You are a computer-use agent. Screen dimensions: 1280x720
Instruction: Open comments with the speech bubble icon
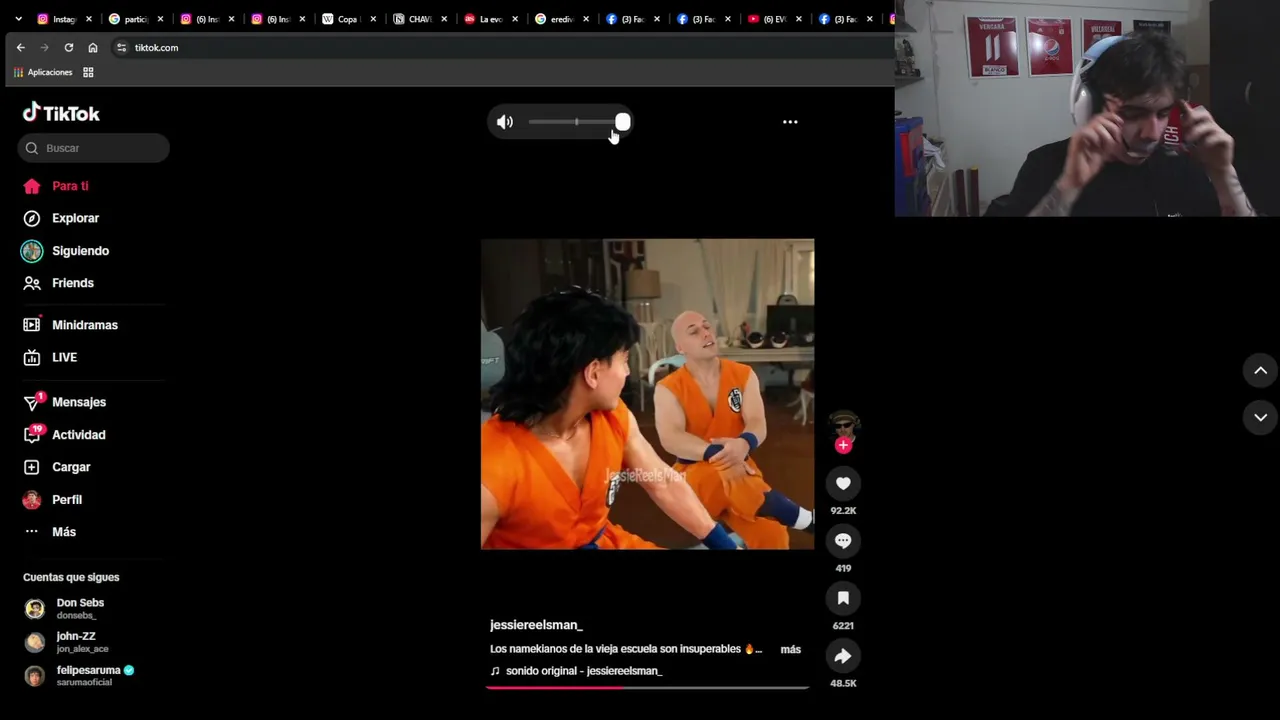843,541
